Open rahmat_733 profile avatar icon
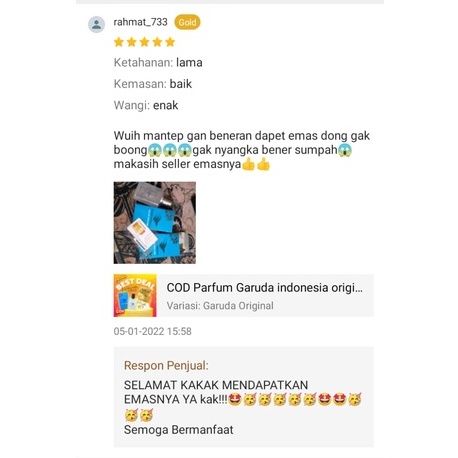Viewport: 458px width, 458px height. [x=96, y=24]
